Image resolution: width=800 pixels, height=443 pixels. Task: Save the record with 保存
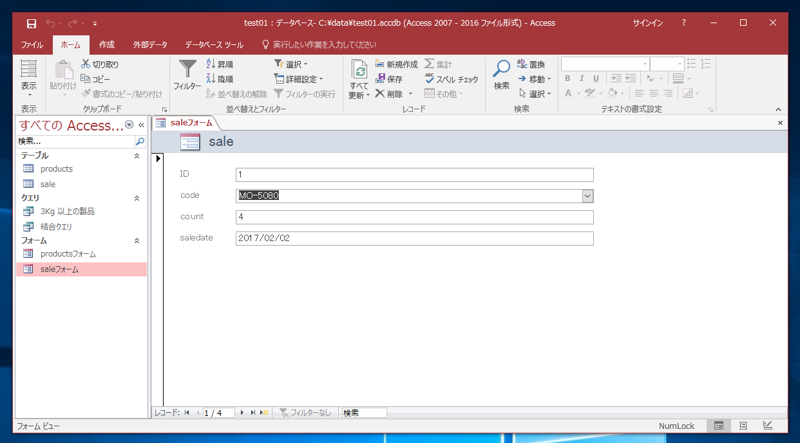(x=389, y=79)
